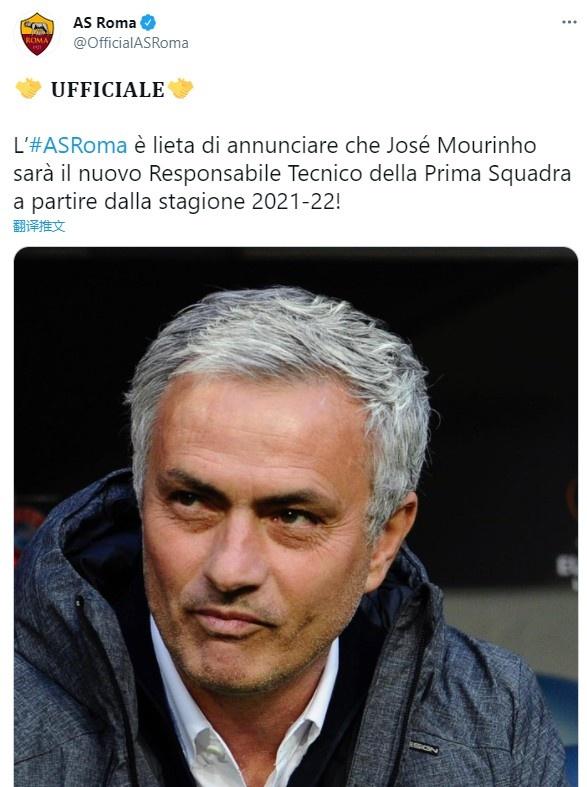
Task: Select the bold UFFICIALE heading
Action: click(x=107, y=90)
